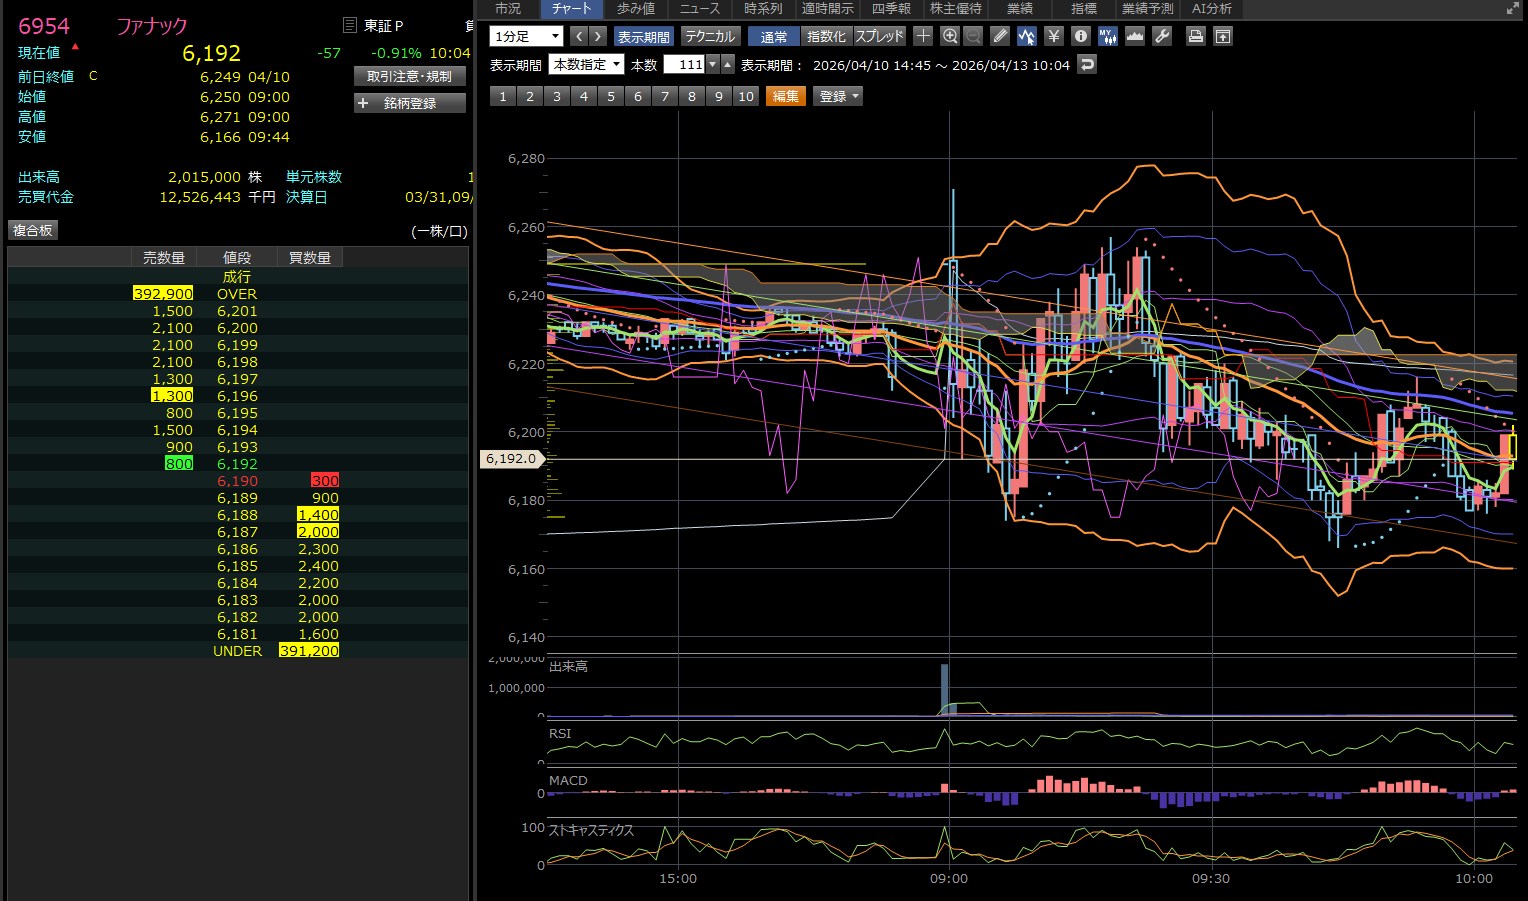
Task: Click the 本数 input field showing 111
Action: point(685,64)
